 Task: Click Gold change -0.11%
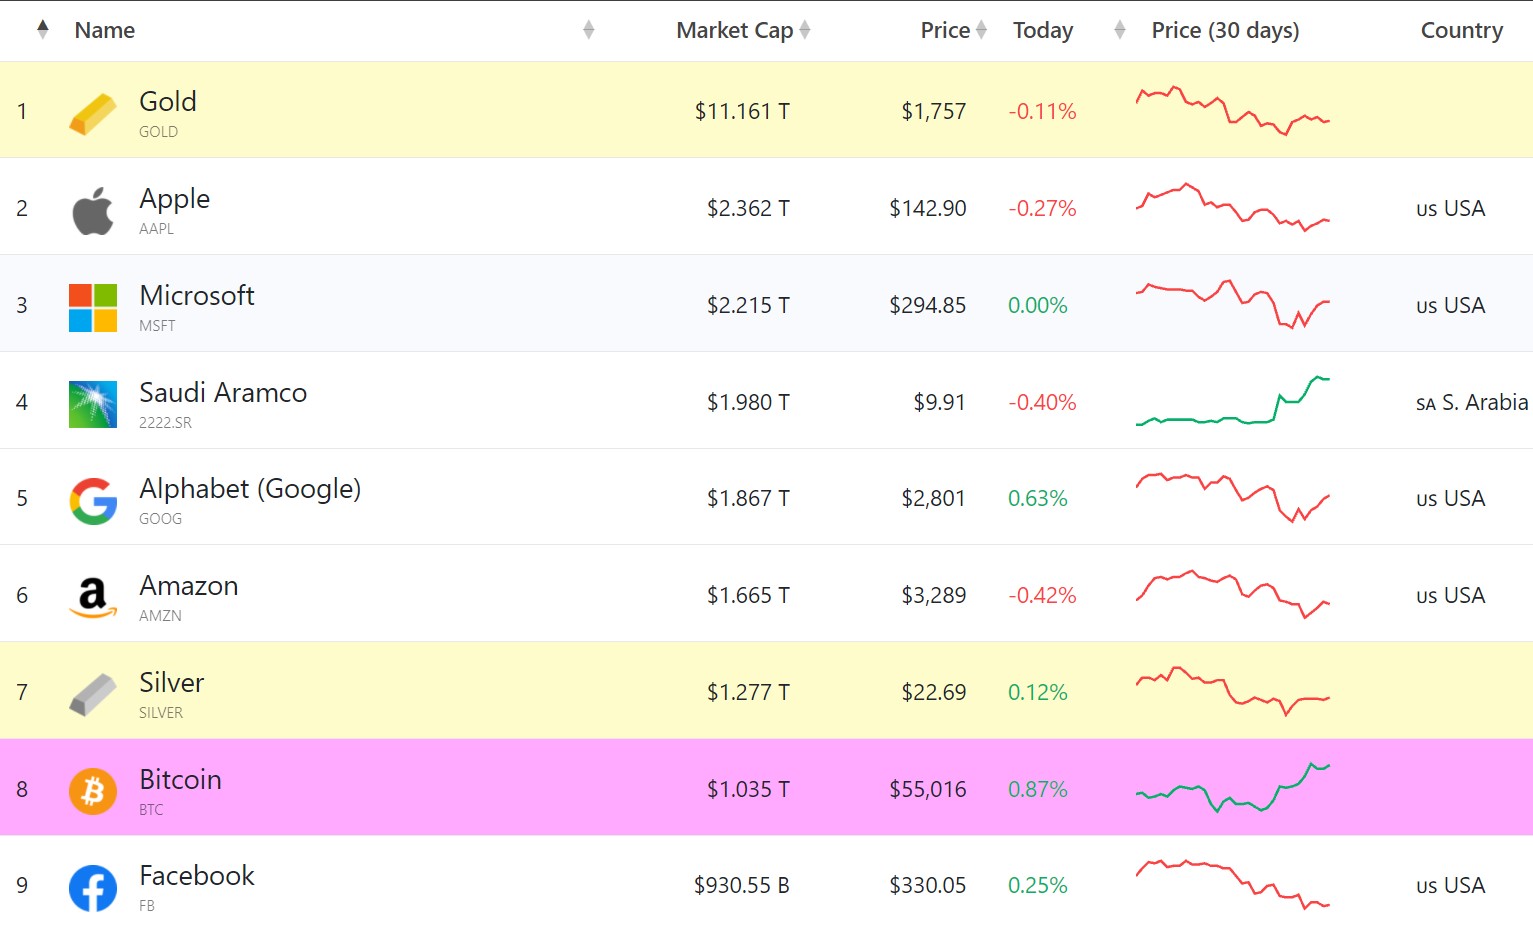tap(1042, 111)
